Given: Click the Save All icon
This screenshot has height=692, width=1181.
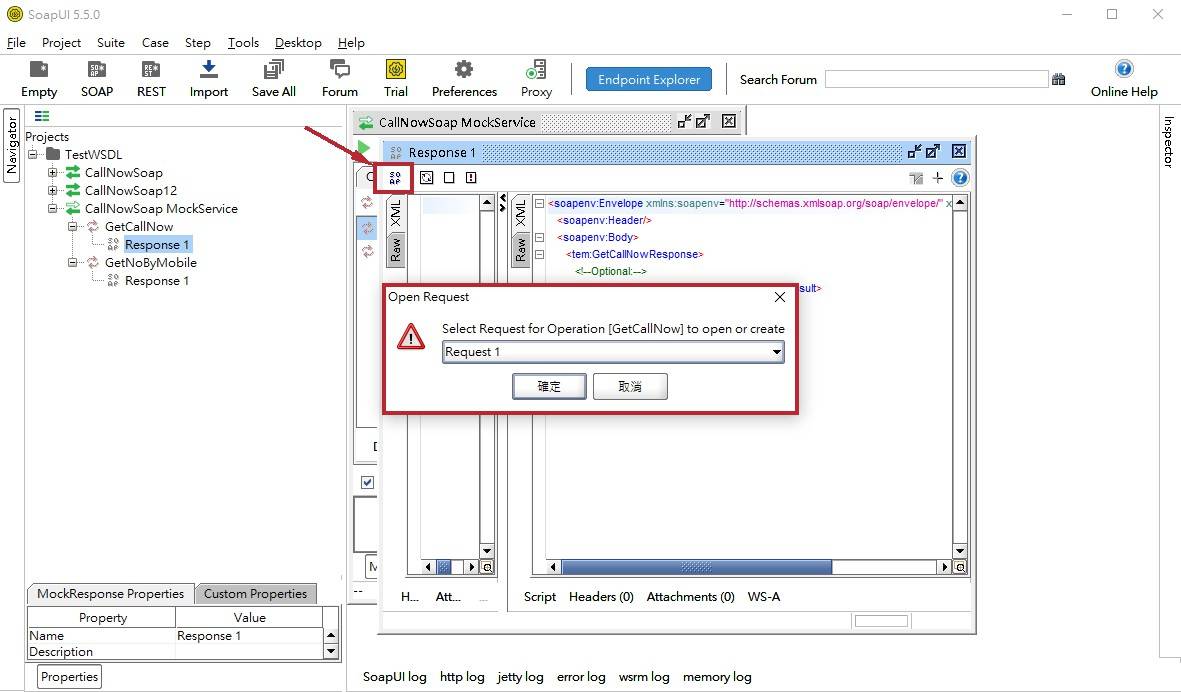Looking at the screenshot, I should click(273, 78).
